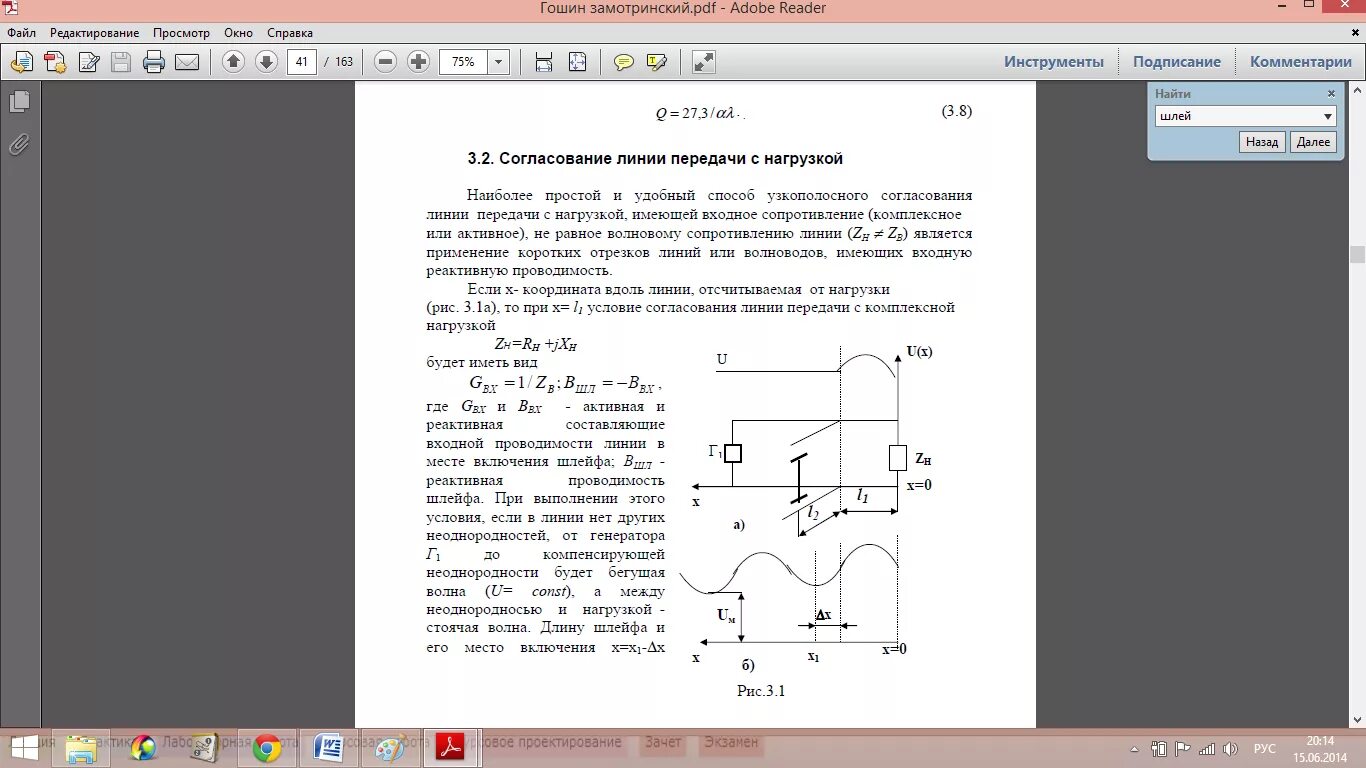Click the heading 3.2. Согласование линии передачи
The width and height of the screenshot is (1366, 768).
click(655, 159)
